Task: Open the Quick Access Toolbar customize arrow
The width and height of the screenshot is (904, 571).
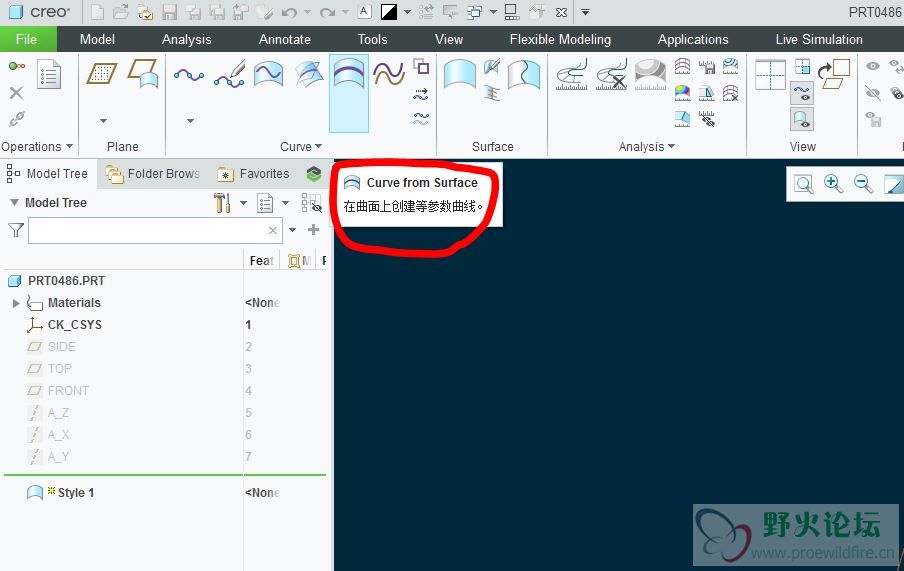Action: click(x=585, y=12)
